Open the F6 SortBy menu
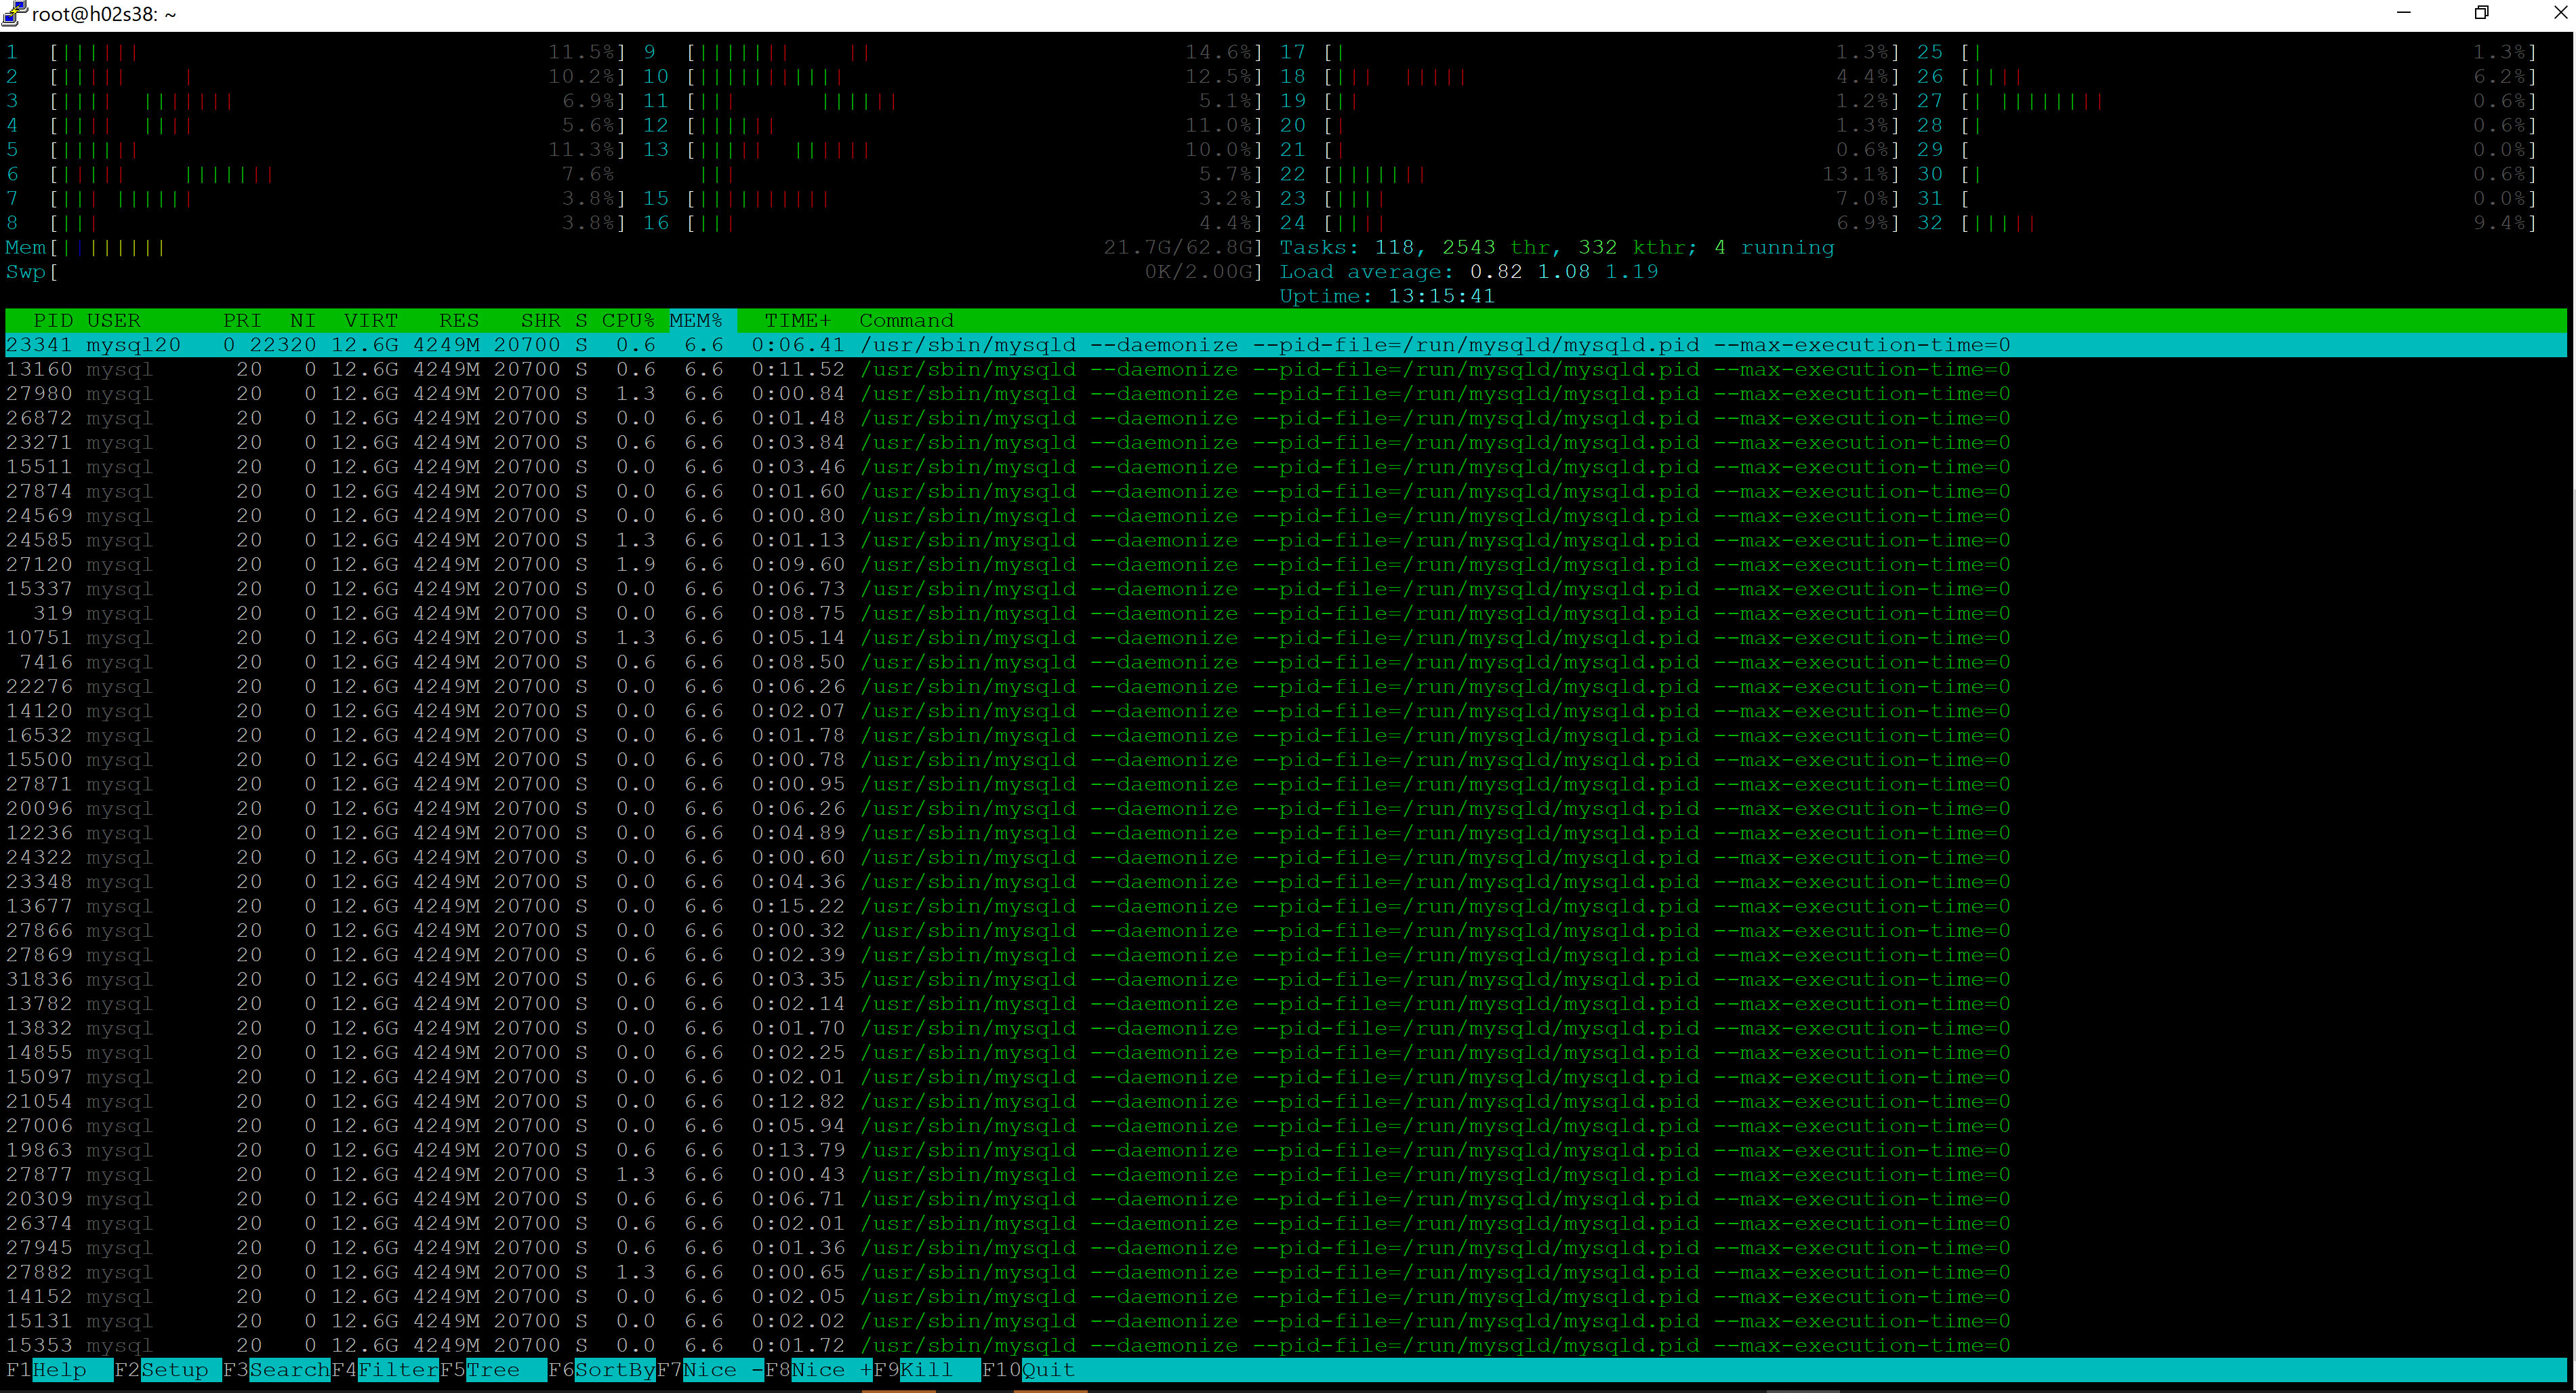 (602, 1370)
